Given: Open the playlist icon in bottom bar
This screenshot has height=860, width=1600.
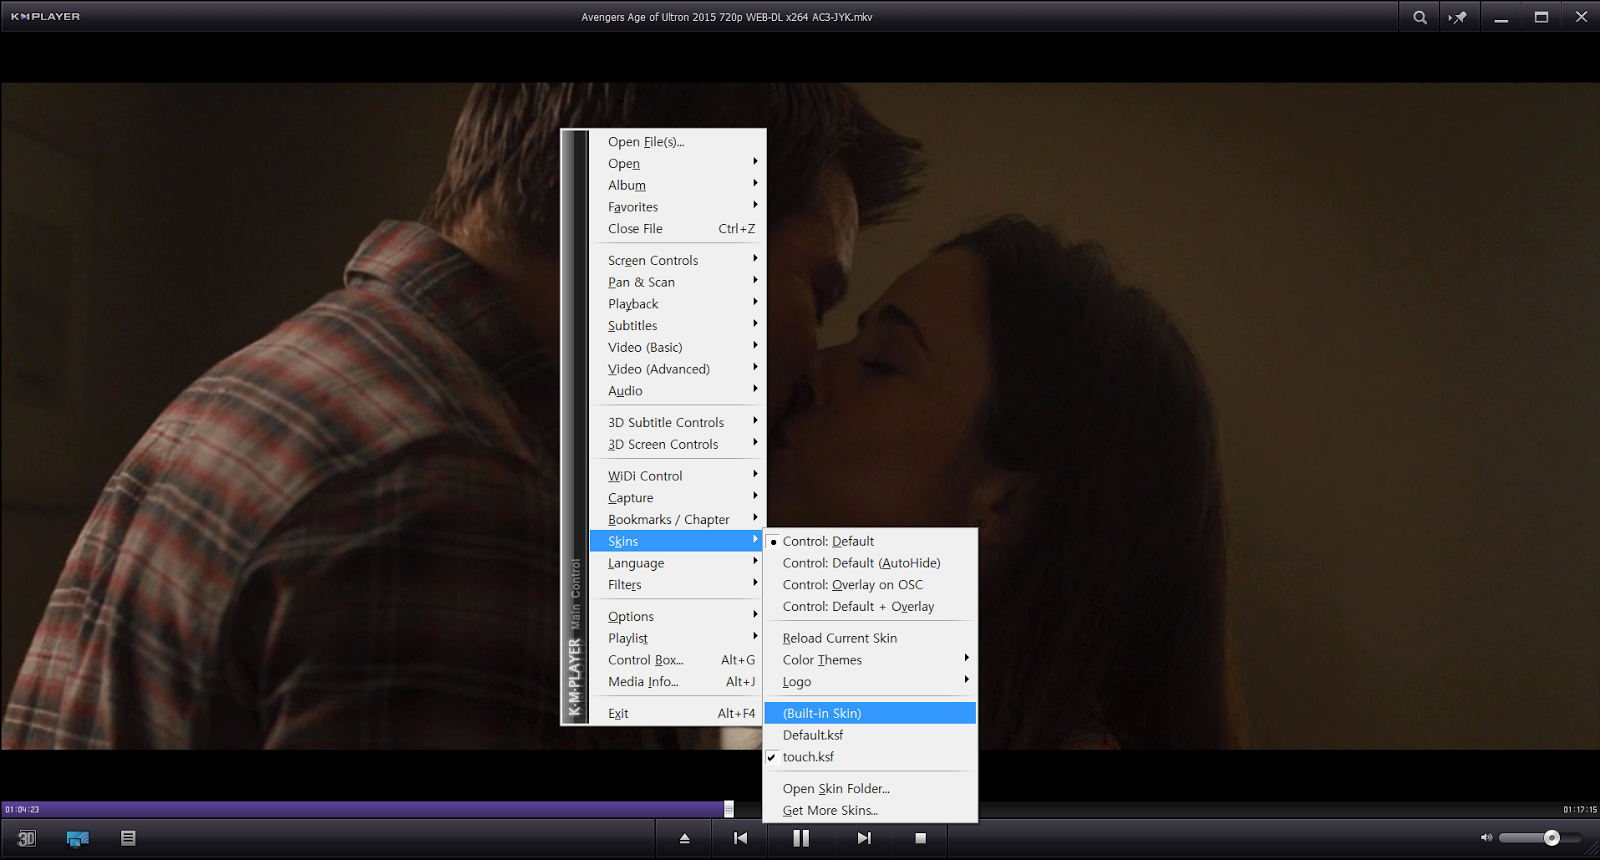Looking at the screenshot, I should [128, 838].
